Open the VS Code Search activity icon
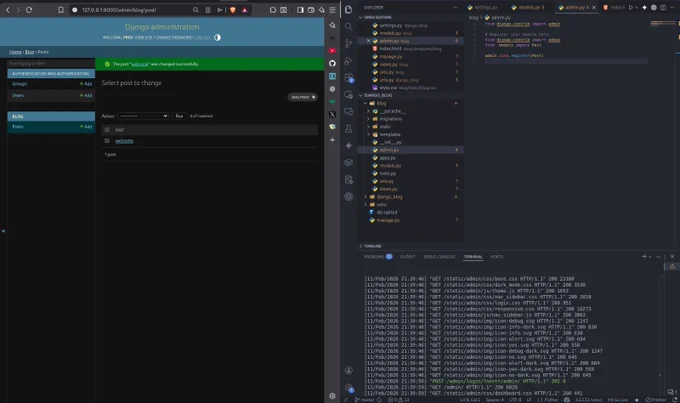 (x=348, y=26)
